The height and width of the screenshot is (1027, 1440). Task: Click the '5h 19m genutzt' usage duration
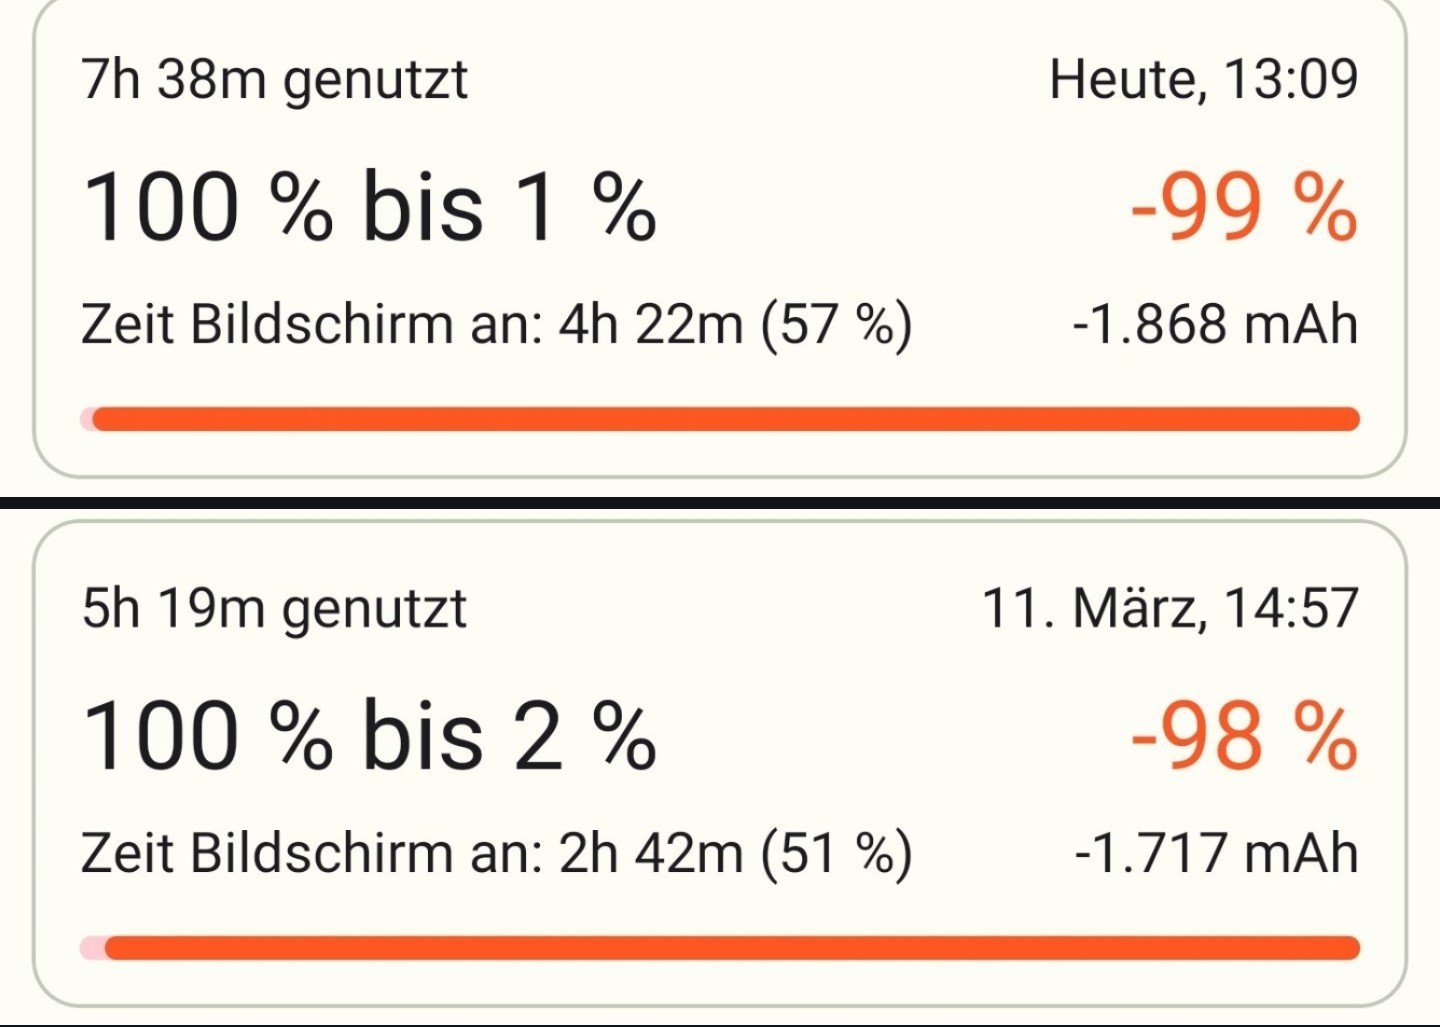(274, 608)
